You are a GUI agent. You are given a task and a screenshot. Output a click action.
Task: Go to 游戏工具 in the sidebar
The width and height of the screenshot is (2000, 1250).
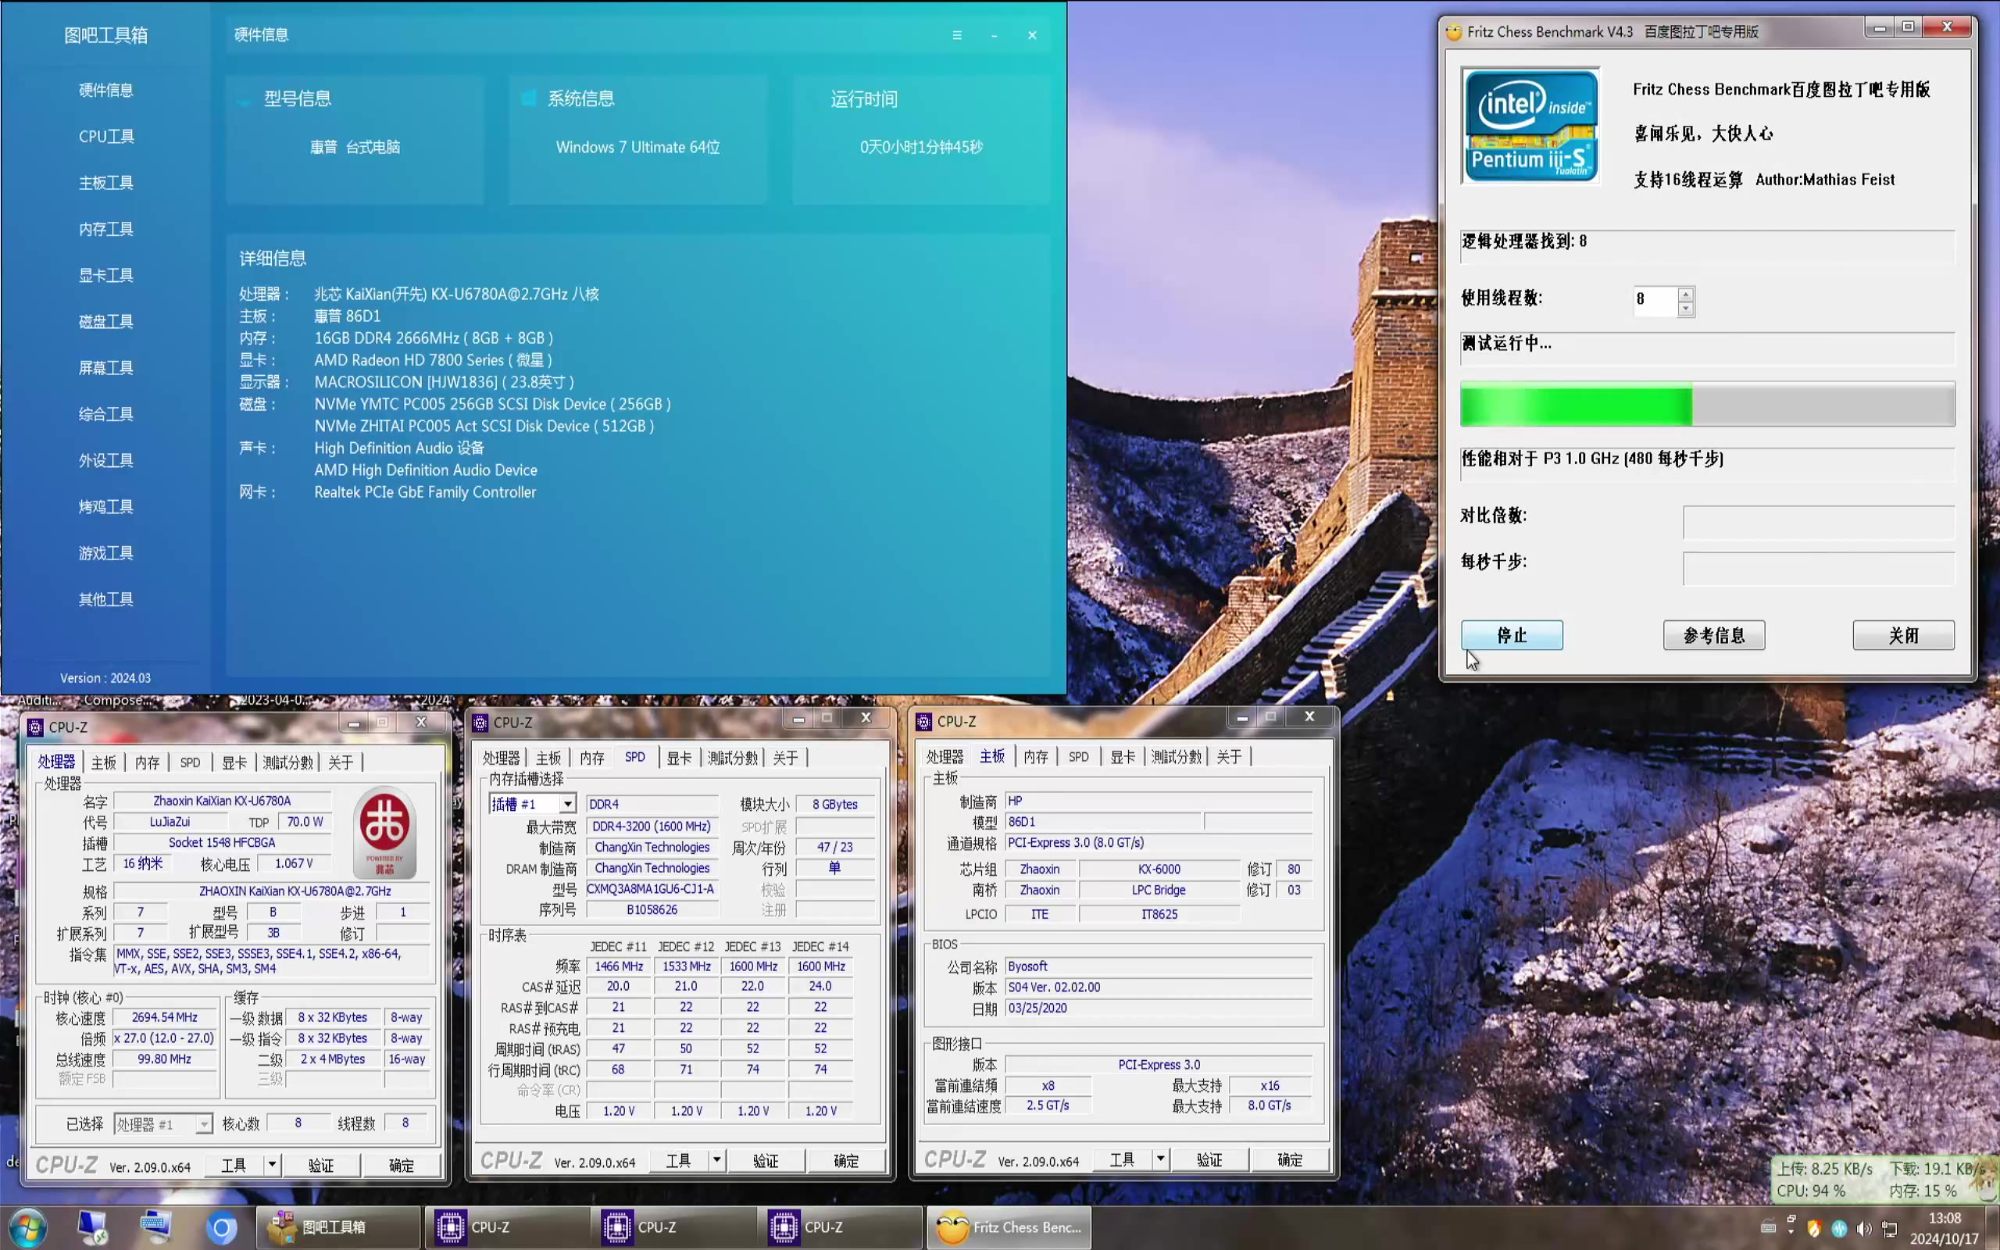[106, 553]
